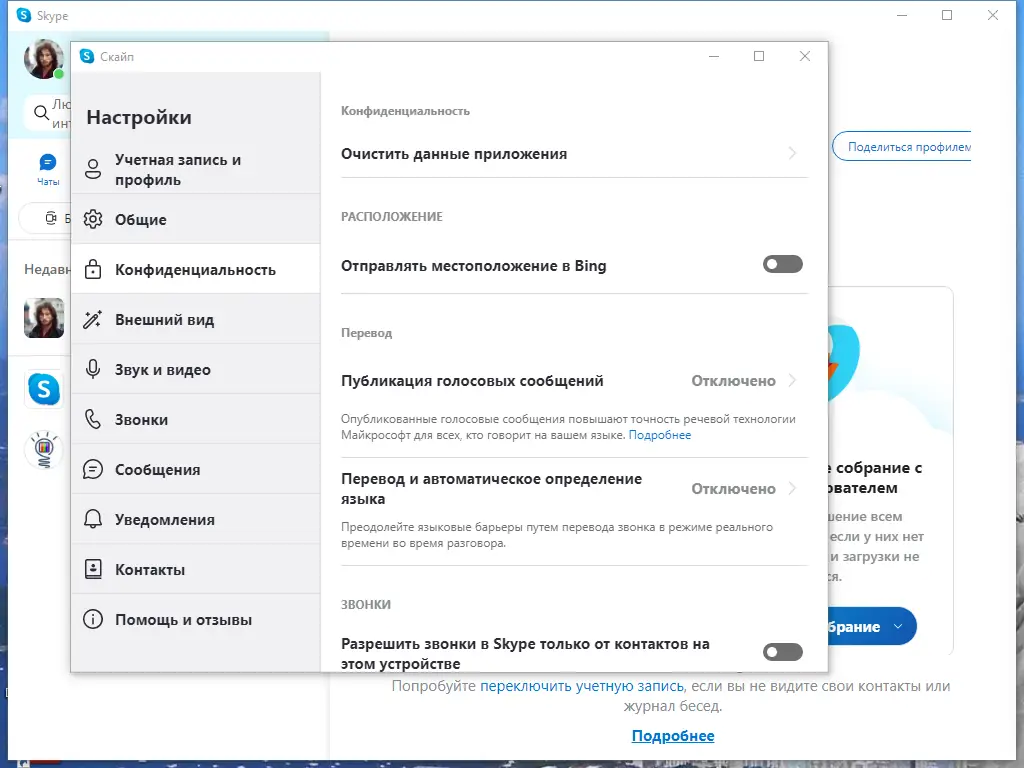The height and width of the screenshot is (768, 1024).
Task: Click the speech bubble icon for Сообщения
Action: pyautogui.click(x=93, y=470)
